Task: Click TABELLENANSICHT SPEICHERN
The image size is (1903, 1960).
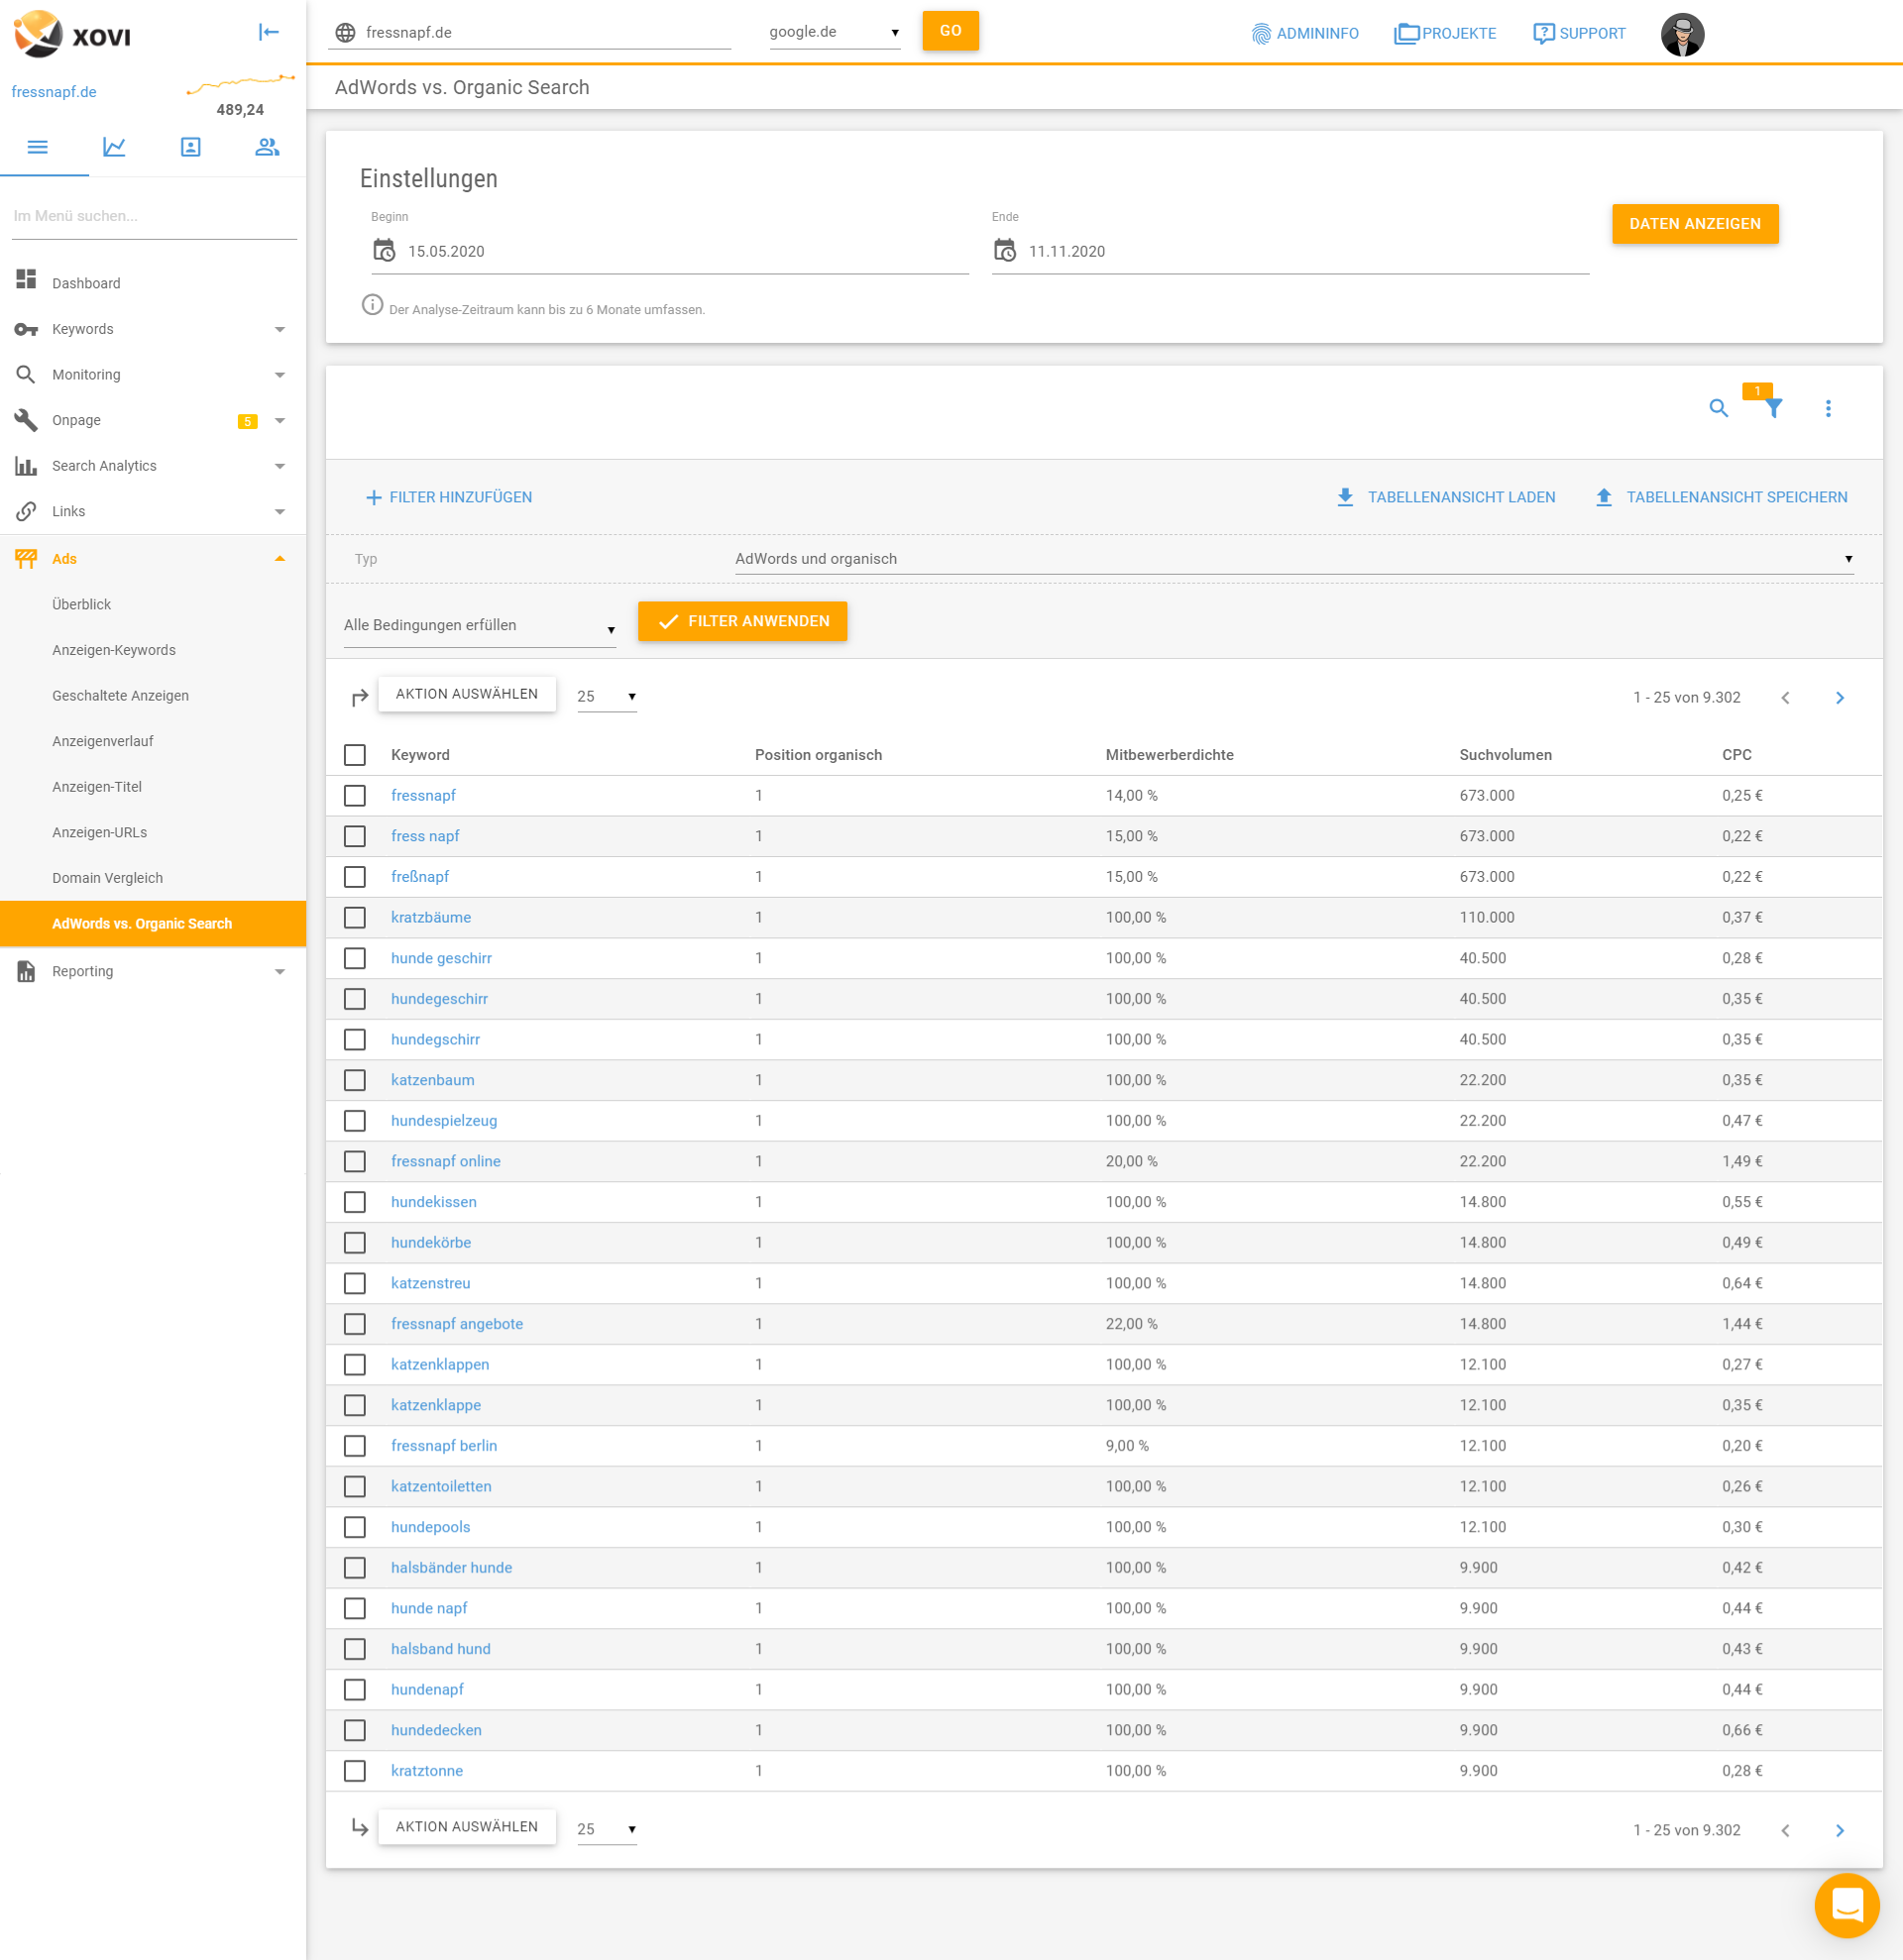Action: 1721,497
